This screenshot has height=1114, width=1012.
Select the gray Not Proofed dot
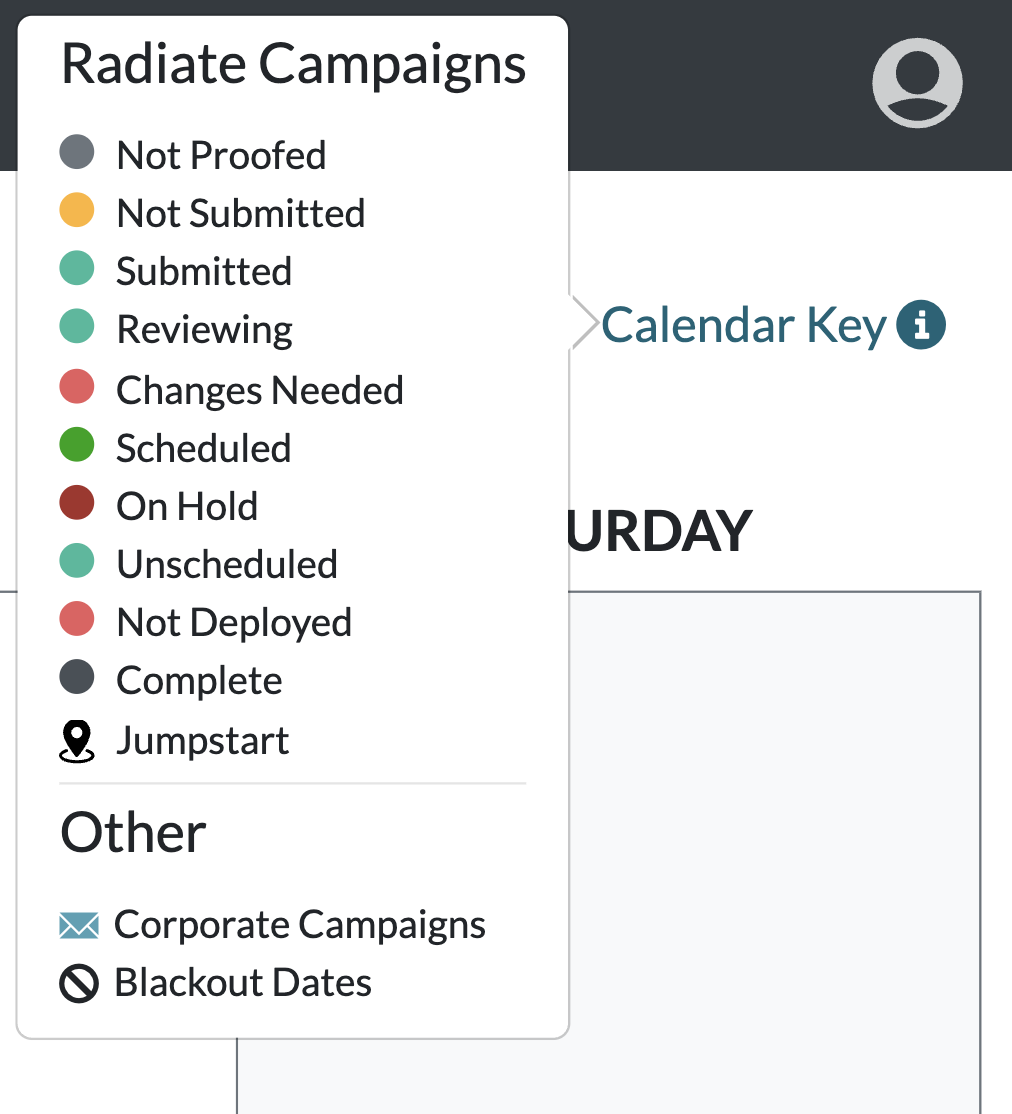click(77, 152)
